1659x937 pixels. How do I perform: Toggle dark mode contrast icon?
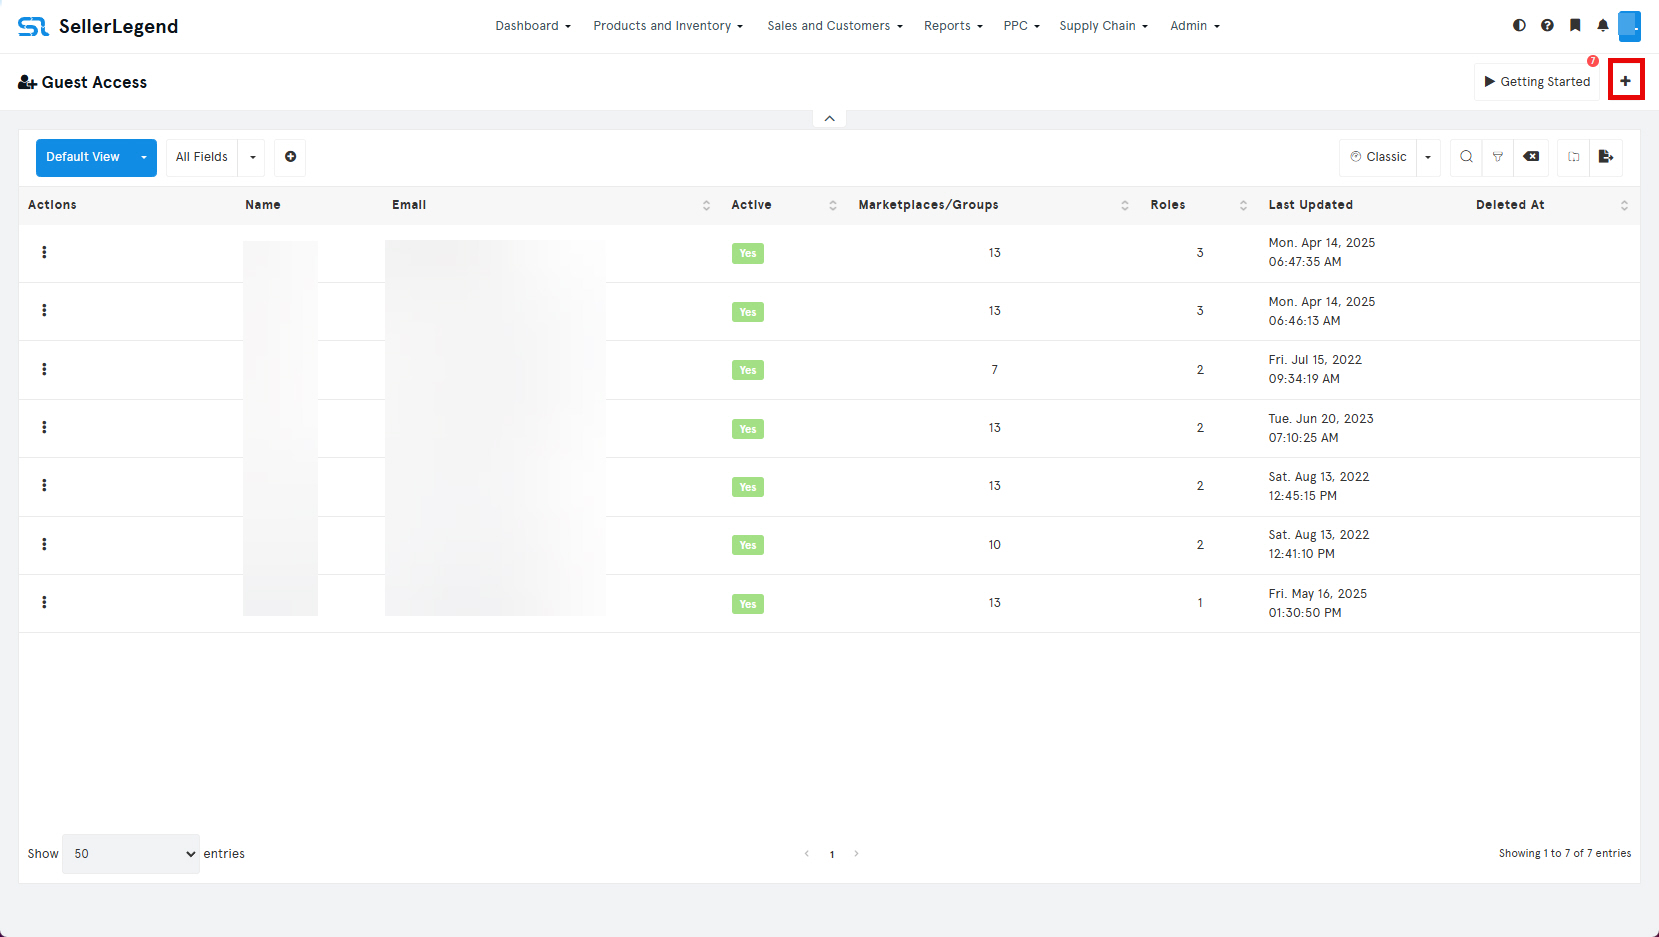pyautogui.click(x=1519, y=26)
